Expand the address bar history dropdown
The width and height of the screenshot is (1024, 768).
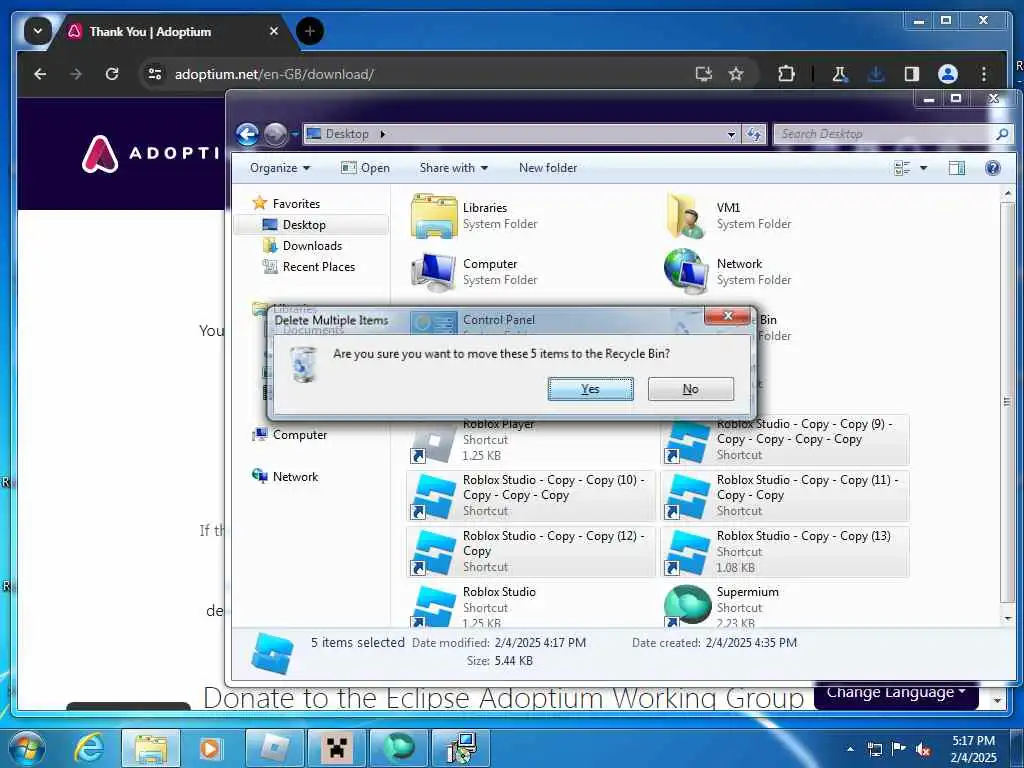[731, 134]
